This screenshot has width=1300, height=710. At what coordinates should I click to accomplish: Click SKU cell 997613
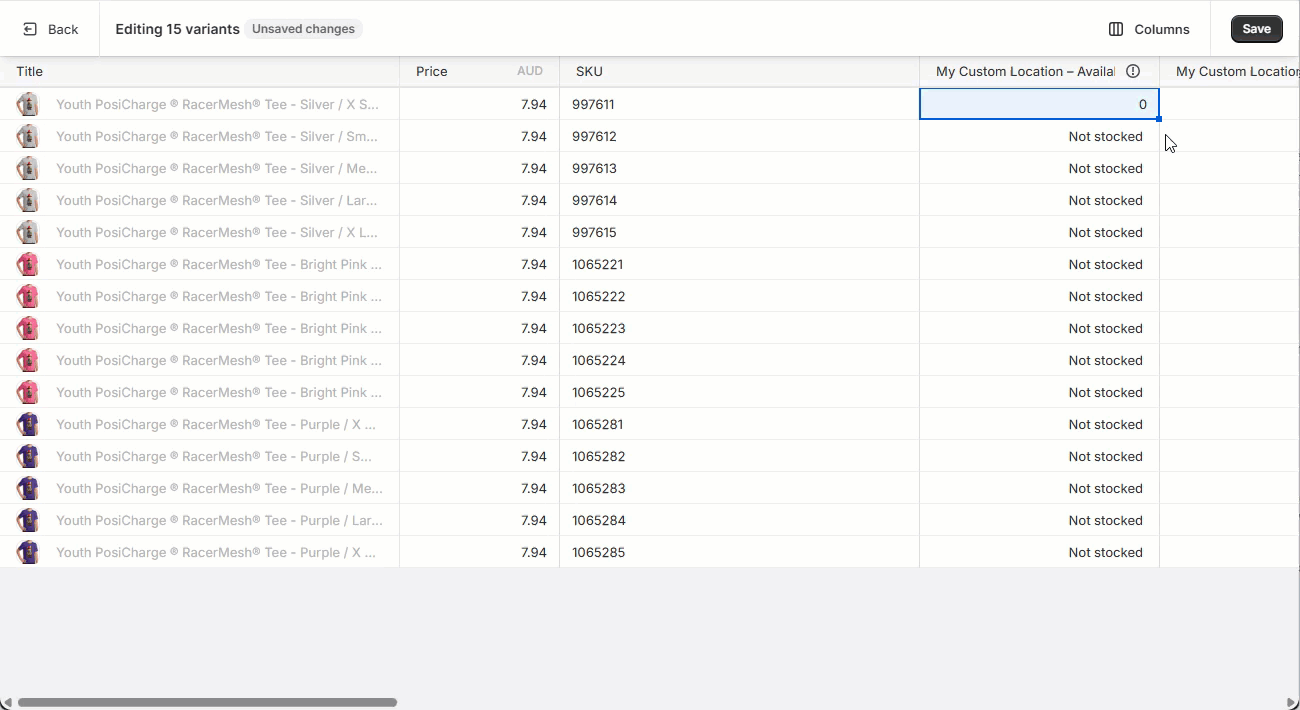coord(740,168)
